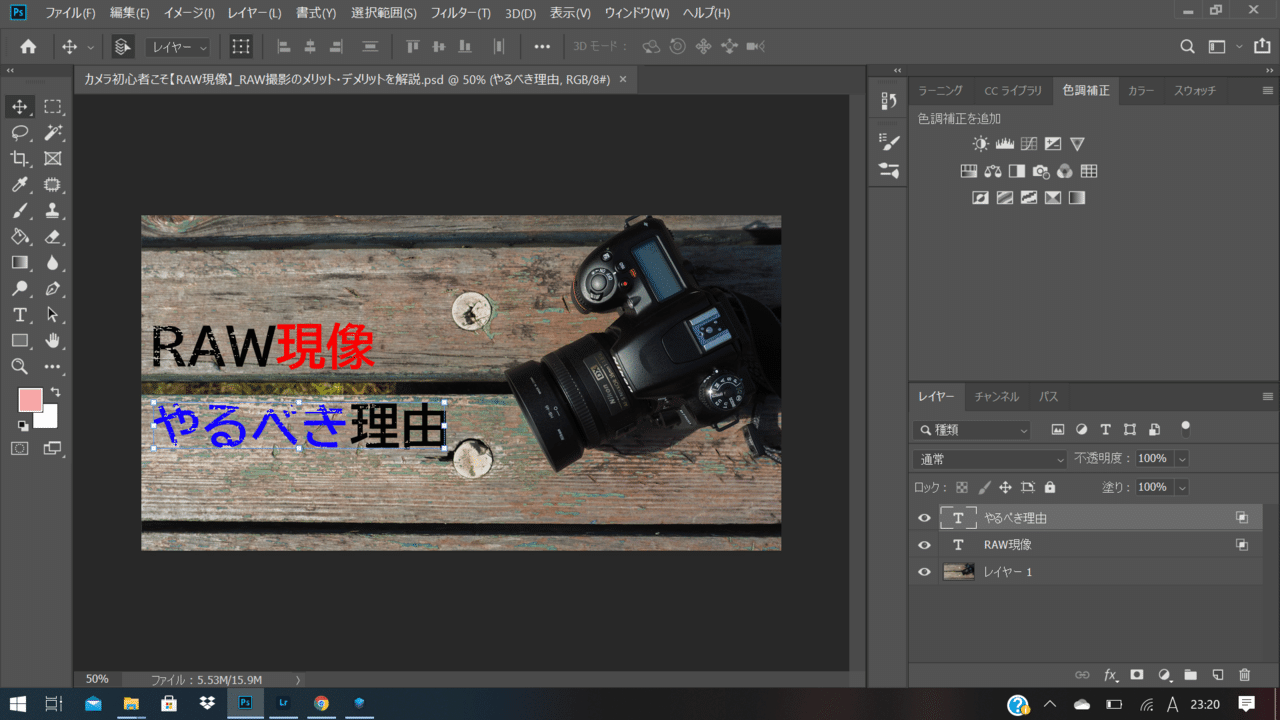Select the Zoom tool in the toolbox
This screenshot has height=720, width=1280.
point(19,367)
